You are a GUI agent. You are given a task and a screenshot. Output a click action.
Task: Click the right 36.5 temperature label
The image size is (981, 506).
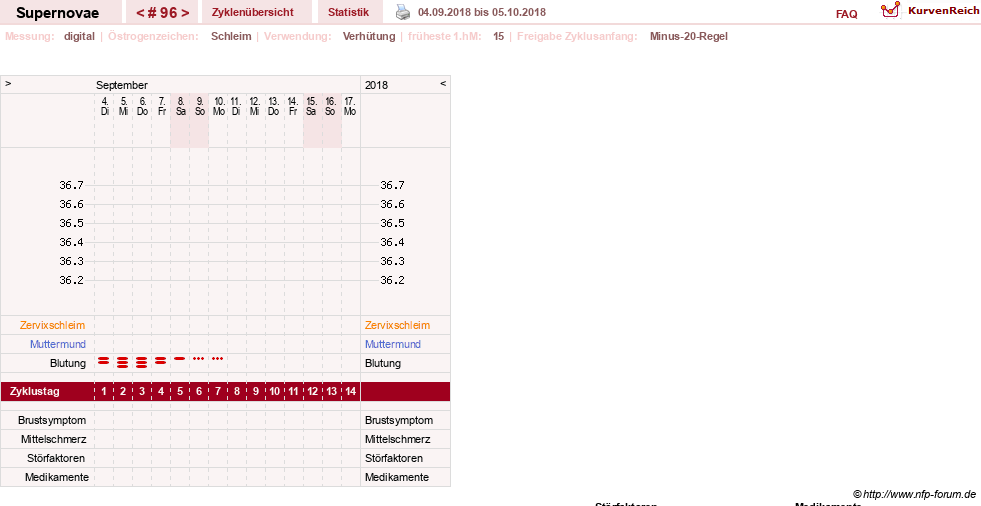[x=392, y=223]
